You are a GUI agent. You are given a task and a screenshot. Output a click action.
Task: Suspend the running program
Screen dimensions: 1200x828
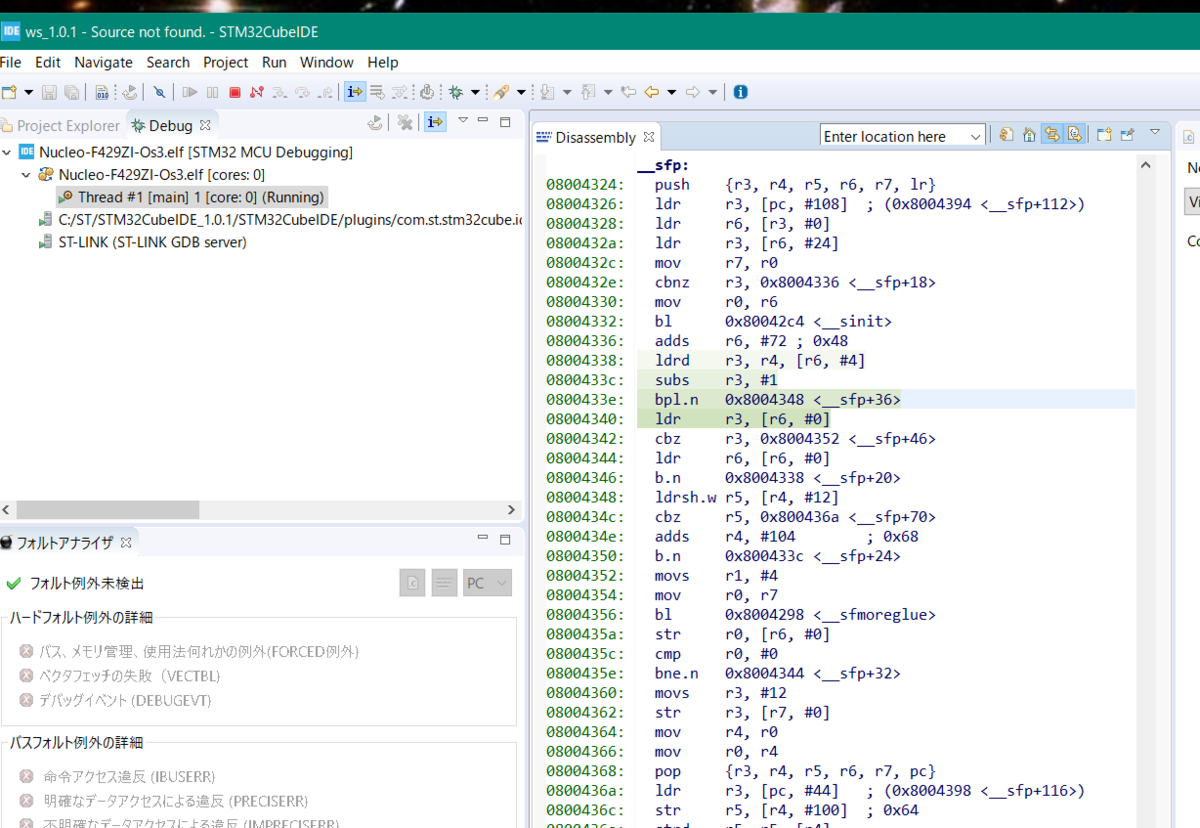pos(213,92)
